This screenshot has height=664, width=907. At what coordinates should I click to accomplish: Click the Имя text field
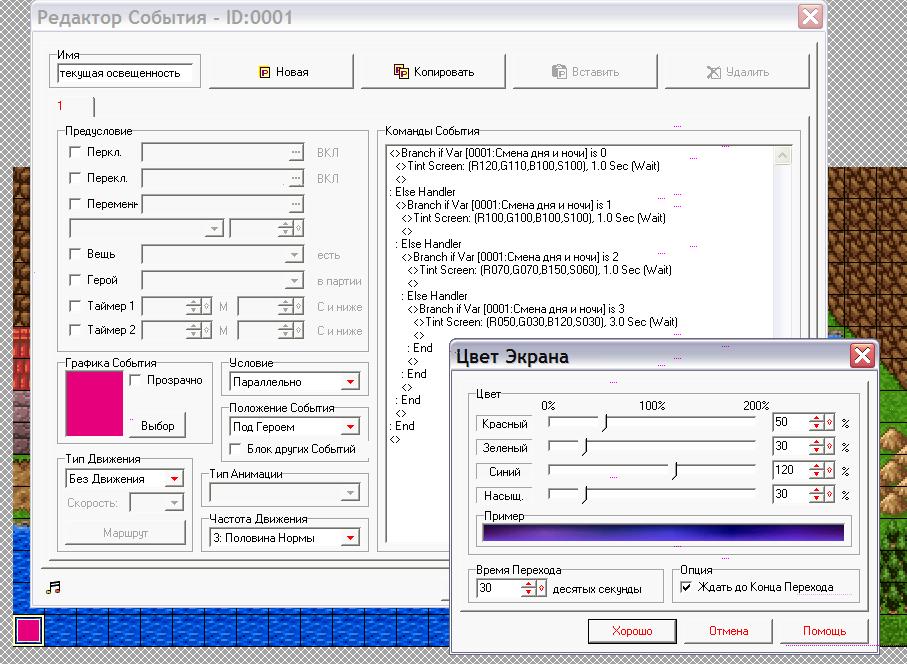(x=125, y=73)
